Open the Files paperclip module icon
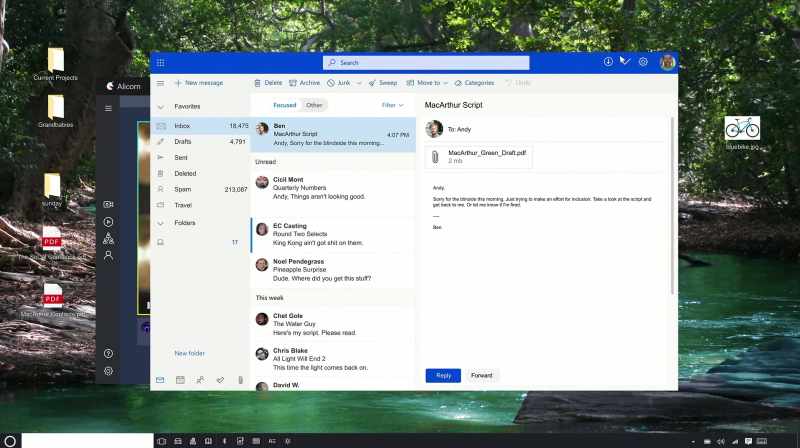The height and width of the screenshot is (448, 800). pyautogui.click(x=240, y=380)
